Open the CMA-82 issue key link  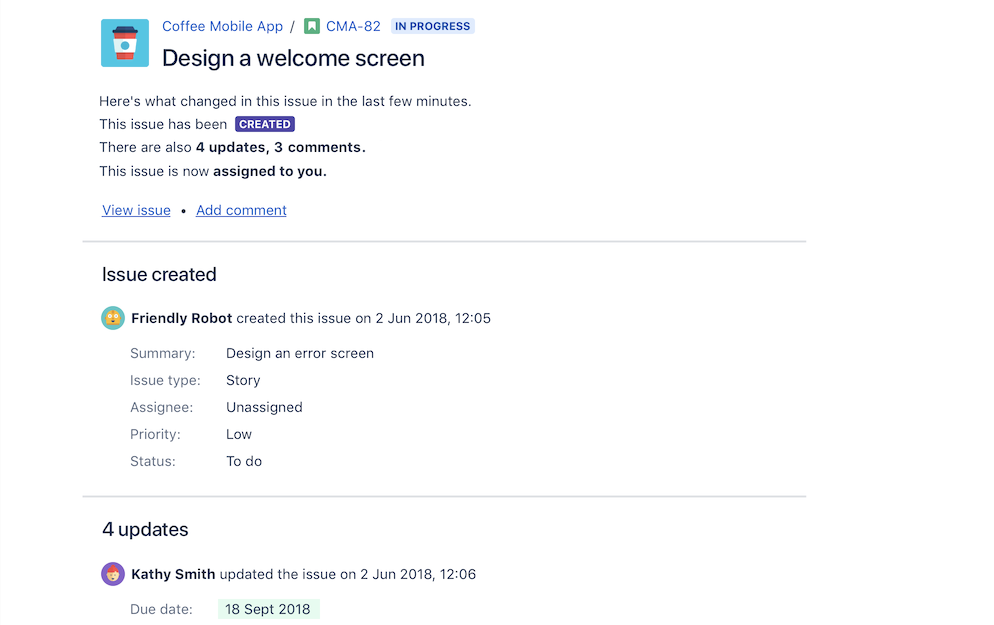(x=353, y=27)
